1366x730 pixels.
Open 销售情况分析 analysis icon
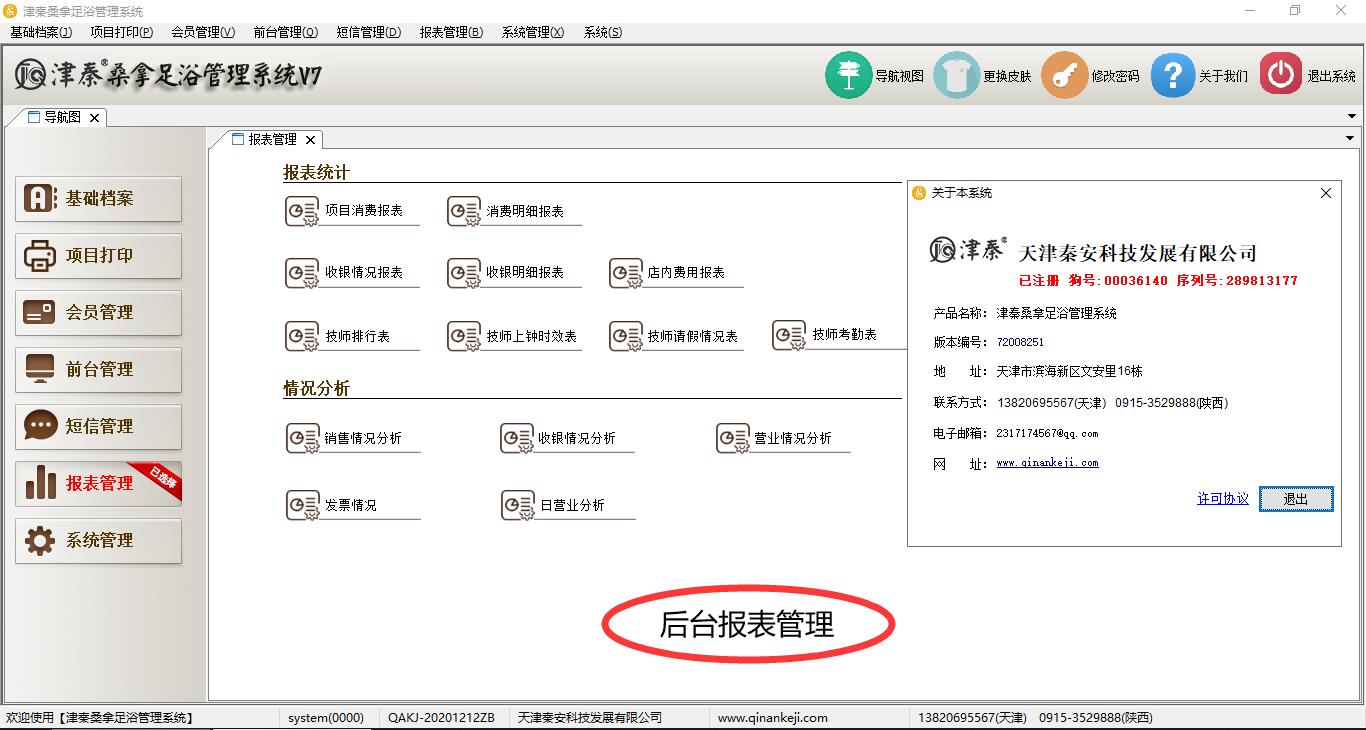tap(302, 438)
